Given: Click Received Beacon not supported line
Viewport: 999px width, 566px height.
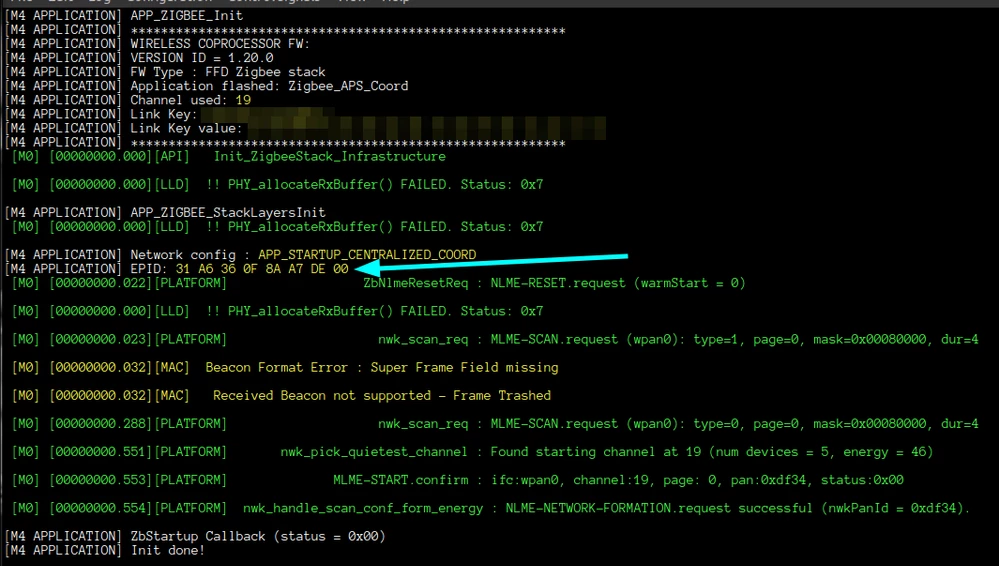Looking at the screenshot, I should 281,396.
